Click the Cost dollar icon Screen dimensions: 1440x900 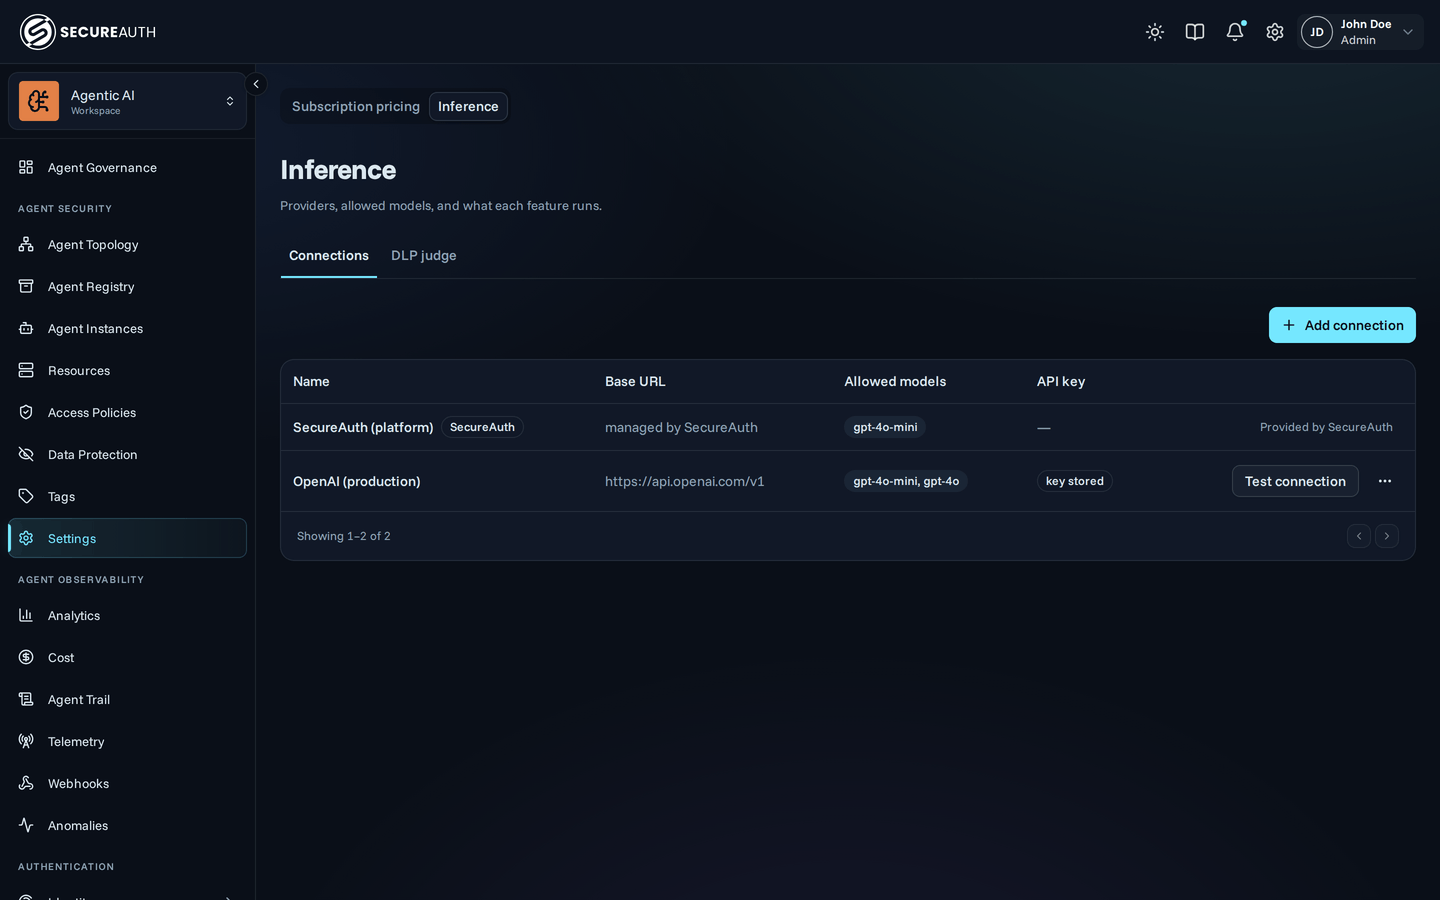pyautogui.click(x=26, y=657)
